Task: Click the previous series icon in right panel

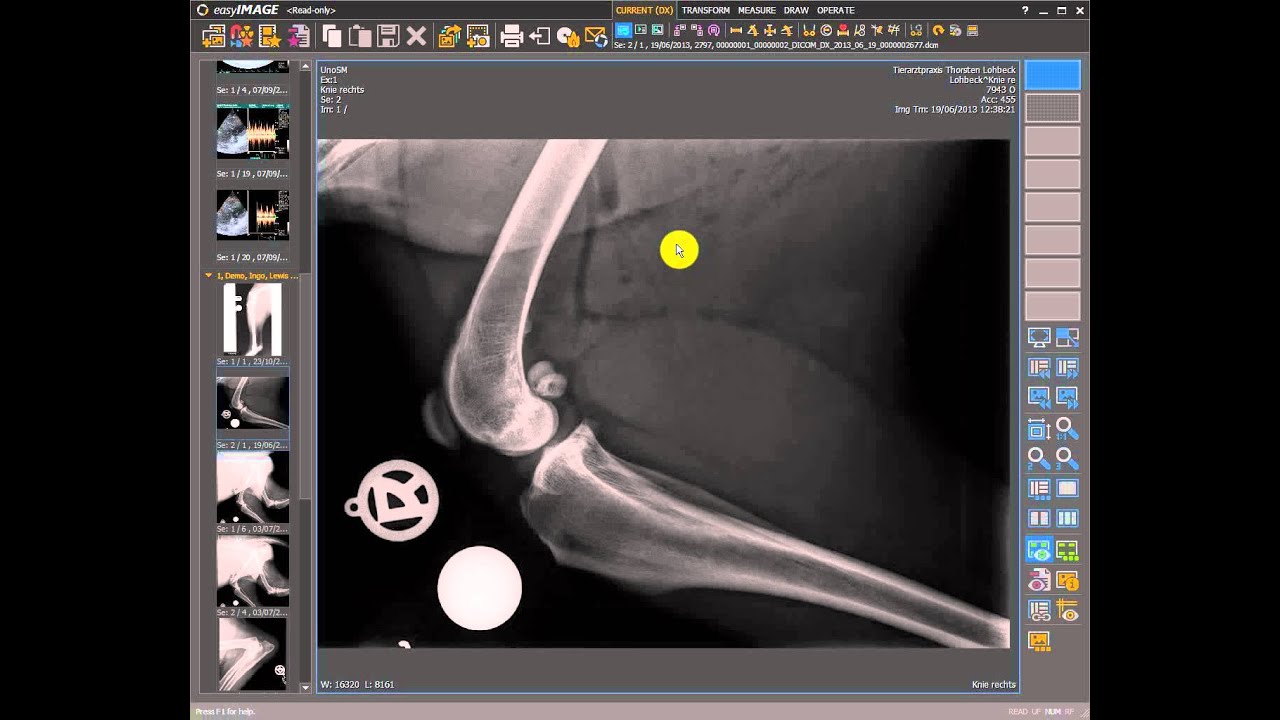Action: click(1039, 368)
